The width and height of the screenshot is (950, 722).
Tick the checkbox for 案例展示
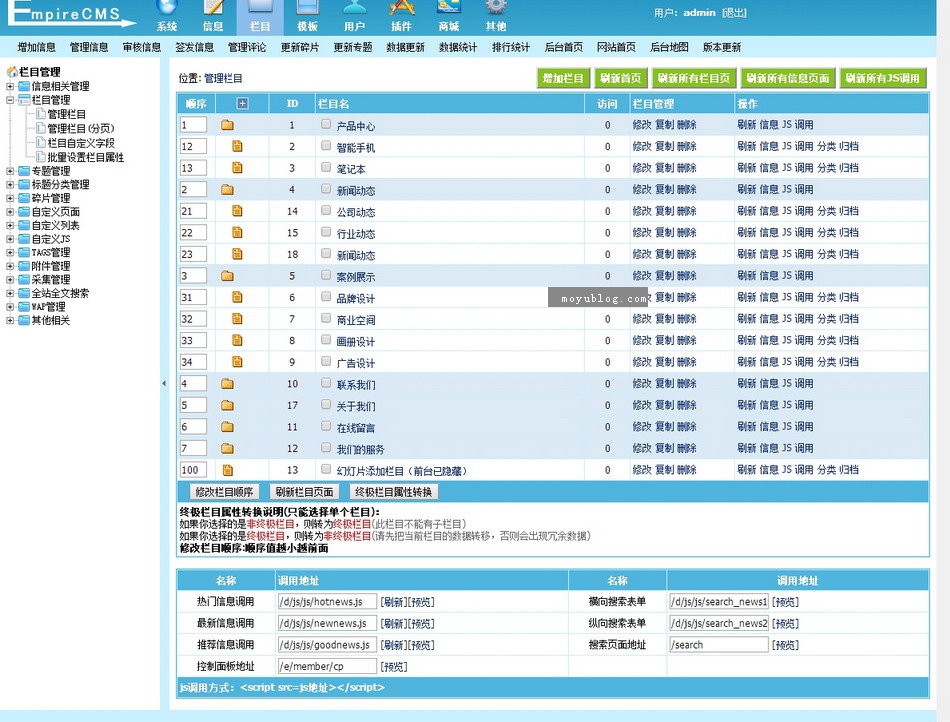pyautogui.click(x=326, y=275)
